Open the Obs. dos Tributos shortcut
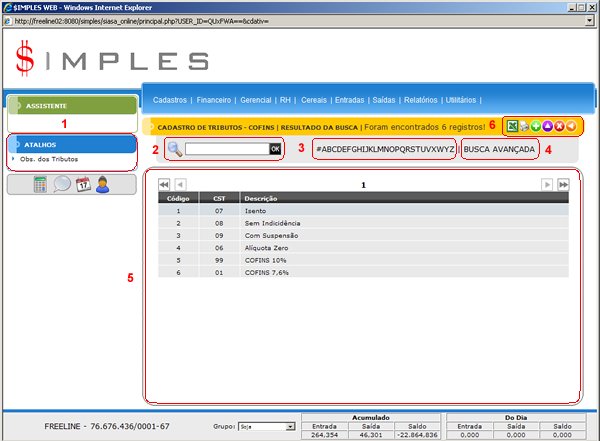Image resolution: width=600 pixels, height=441 pixels. point(49,159)
